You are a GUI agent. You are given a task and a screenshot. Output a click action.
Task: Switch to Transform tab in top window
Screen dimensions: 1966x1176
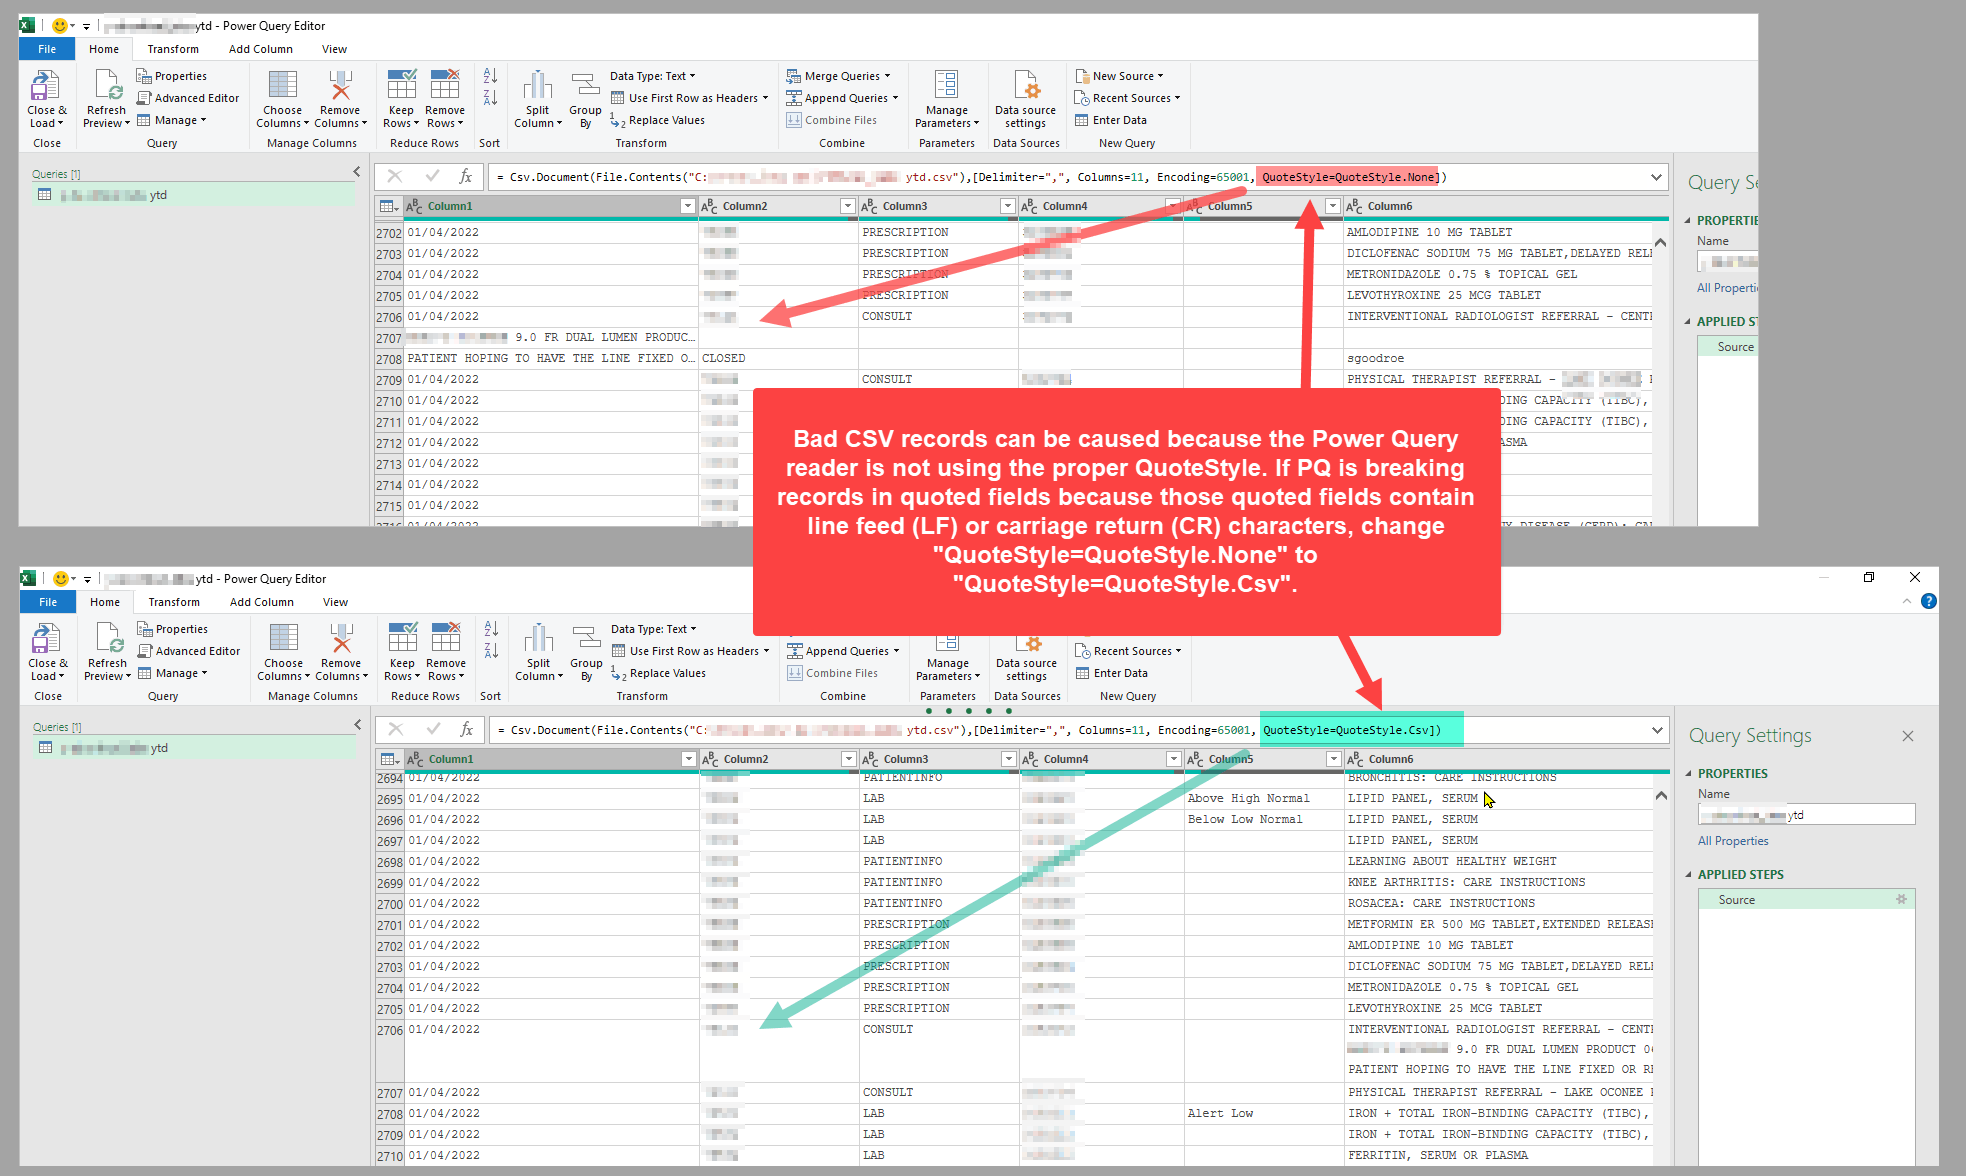point(173,49)
